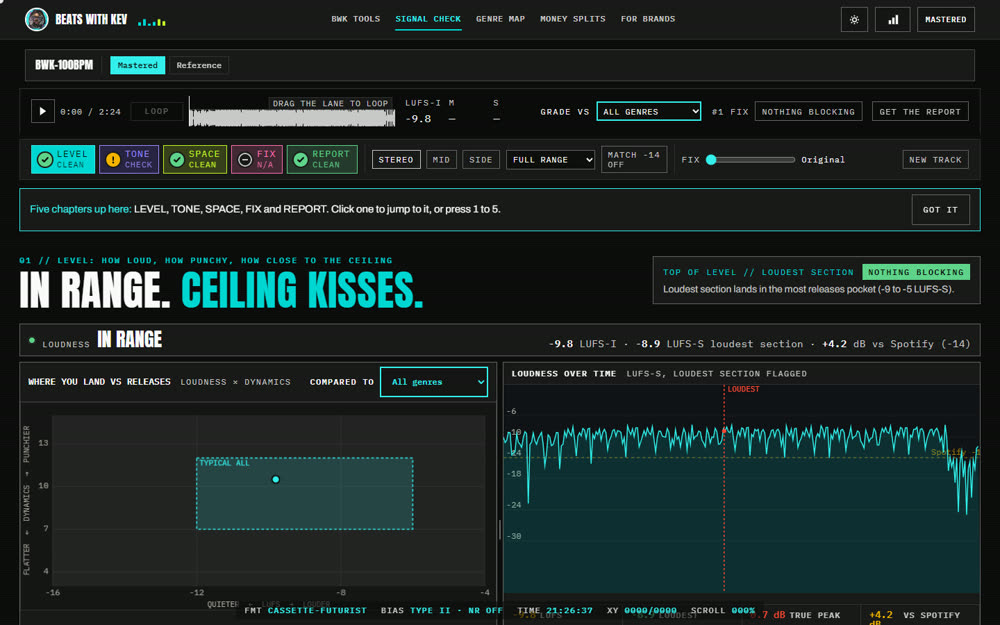
Task: Jump to the TONE Check chapter
Action: pos(129,159)
